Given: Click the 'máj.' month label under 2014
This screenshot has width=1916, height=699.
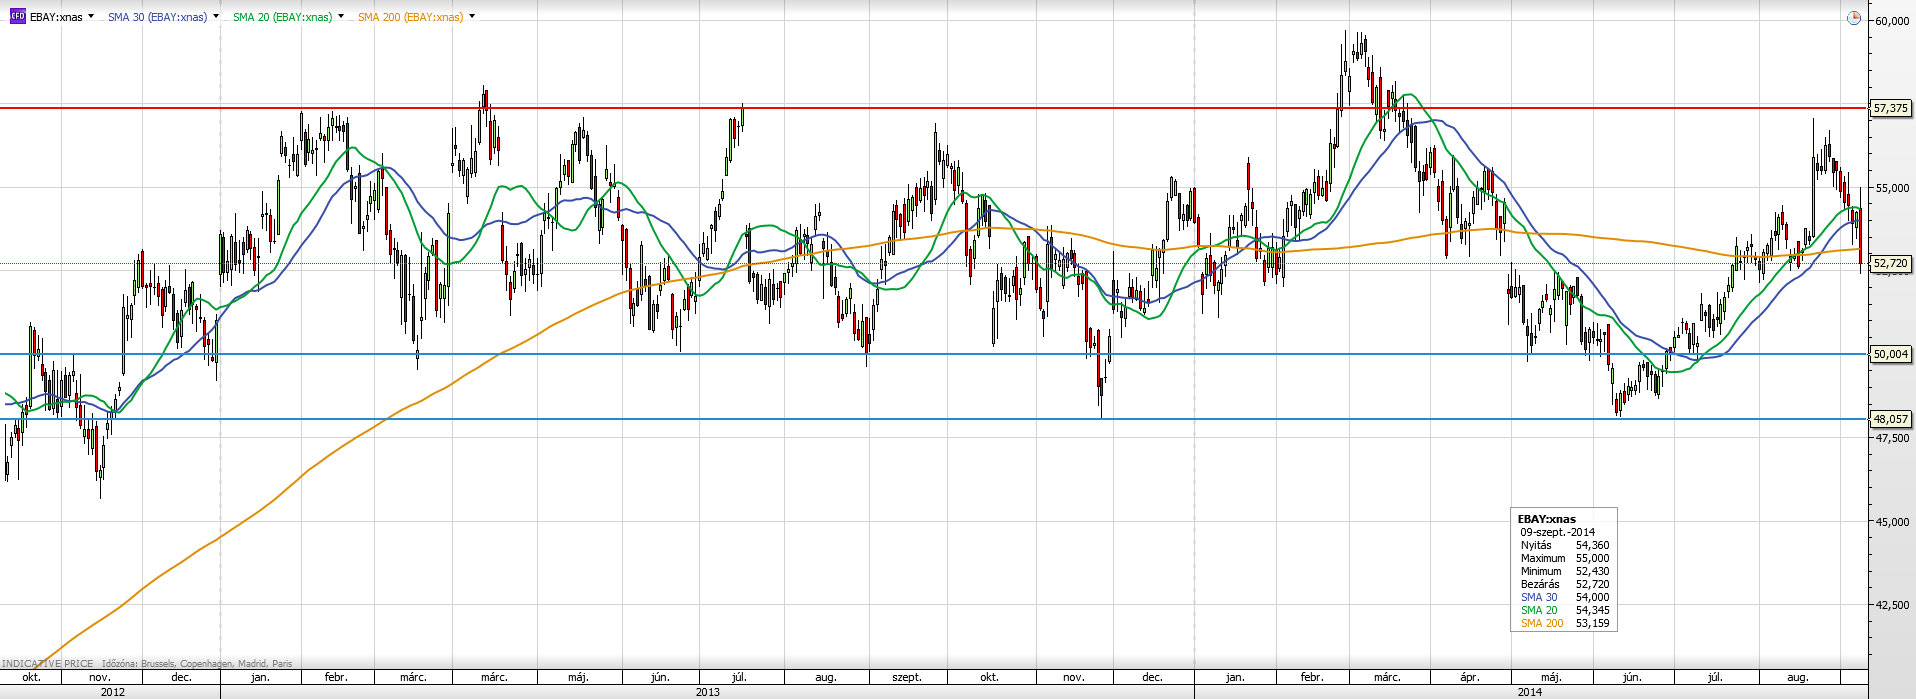Looking at the screenshot, I should pos(1550,677).
